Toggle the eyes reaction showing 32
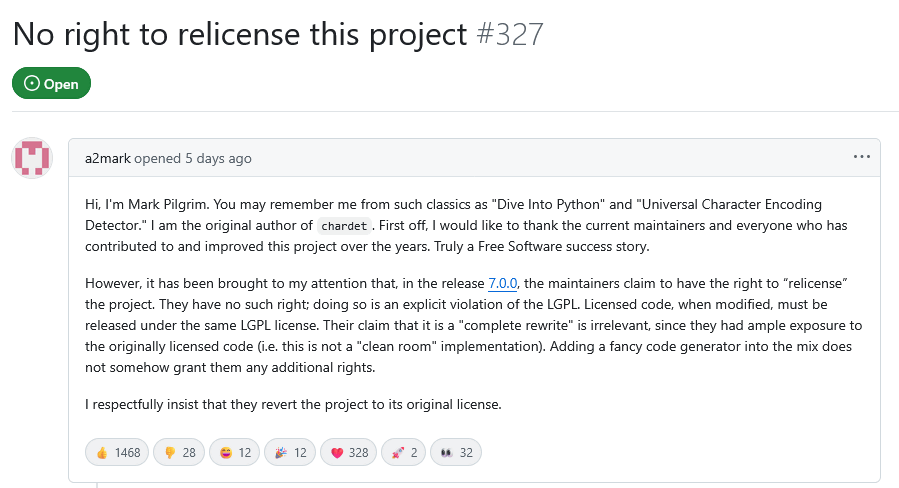Screen dimensions: 899x488 click(455, 452)
